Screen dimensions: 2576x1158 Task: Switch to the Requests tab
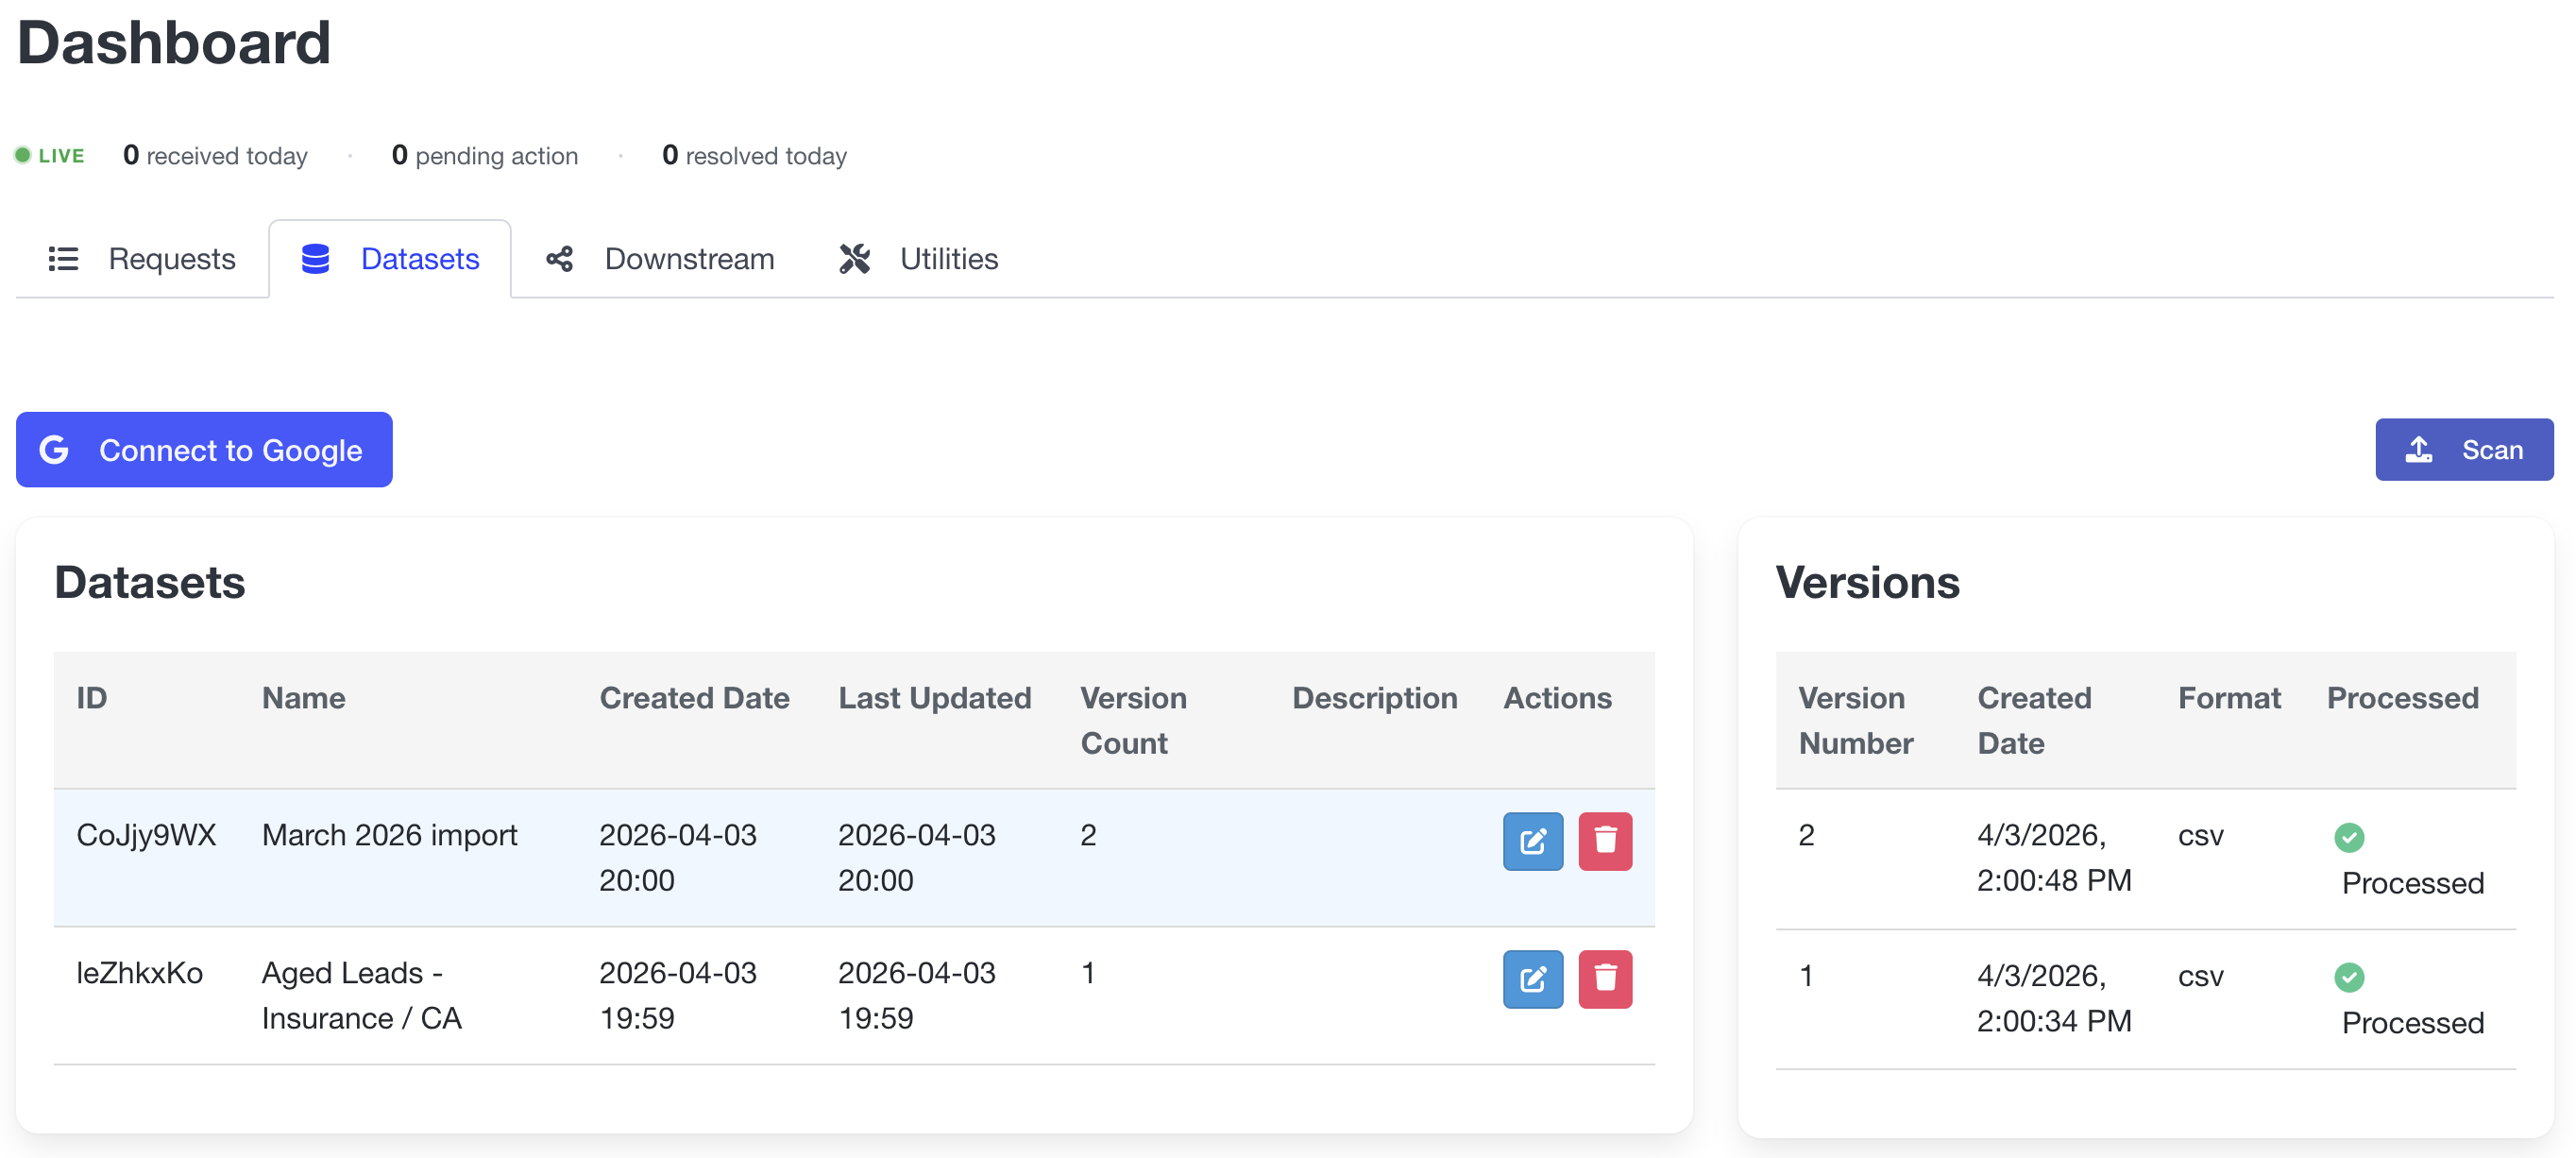[x=171, y=258]
